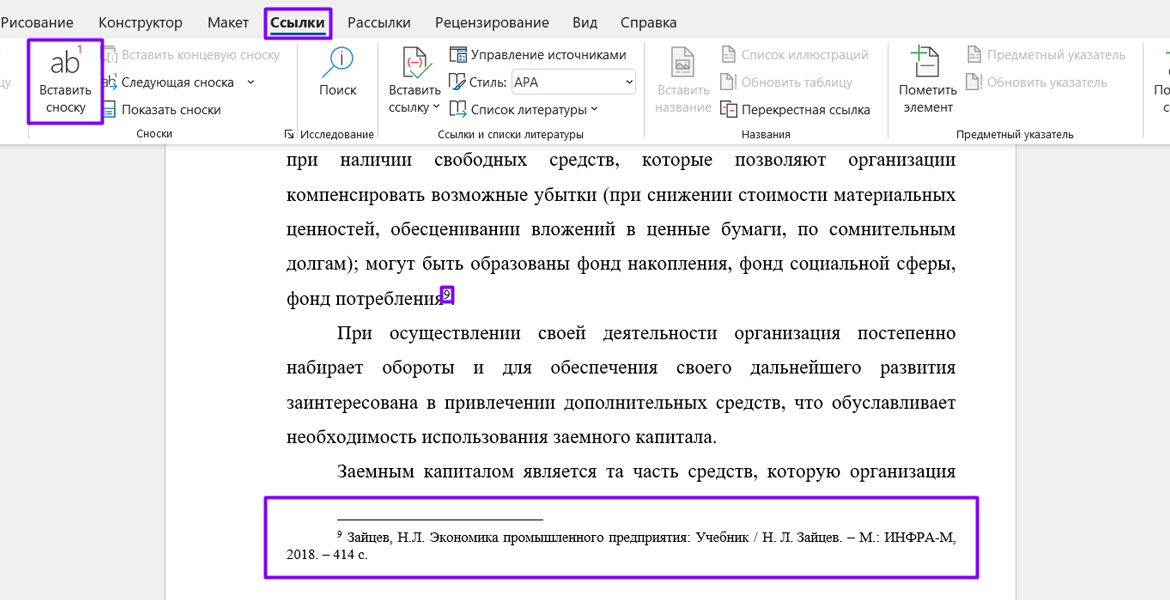Select the Справка tab
1170x600 pixels.
pos(648,22)
